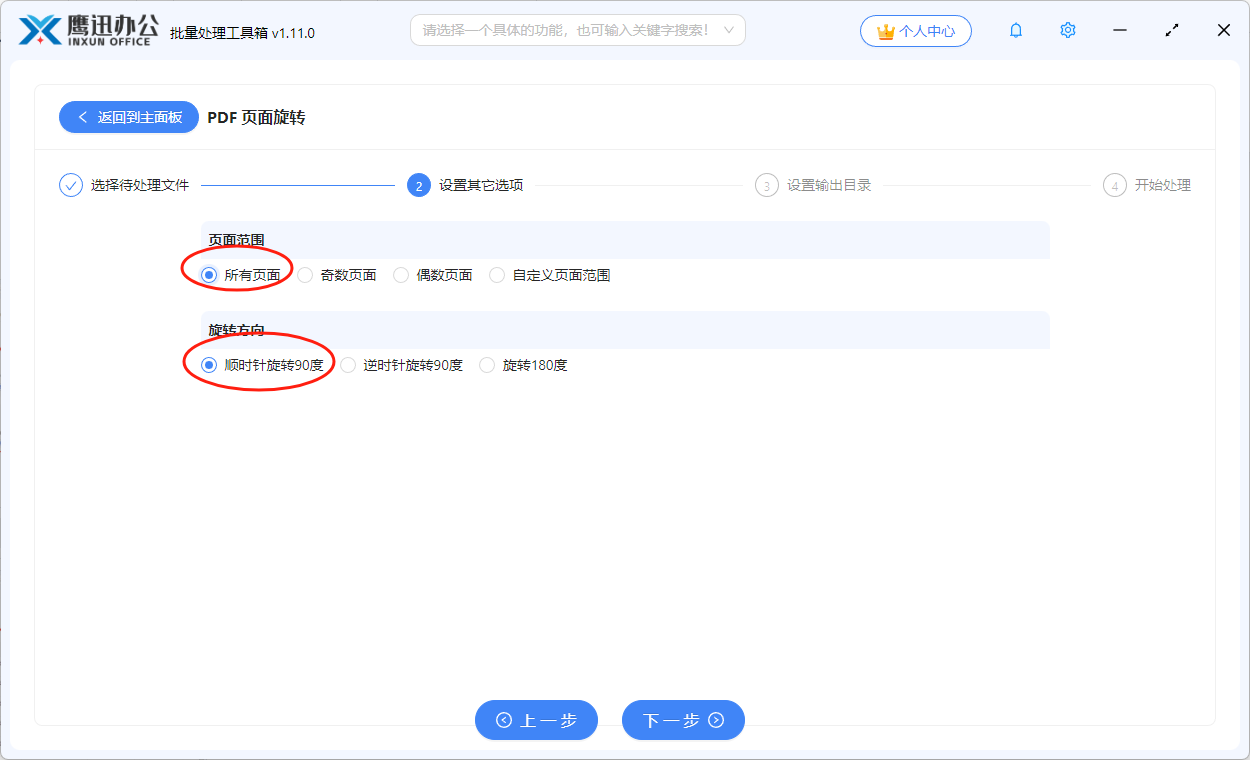Click the 下一步 button
This screenshot has width=1250, height=760.
pos(683,720)
